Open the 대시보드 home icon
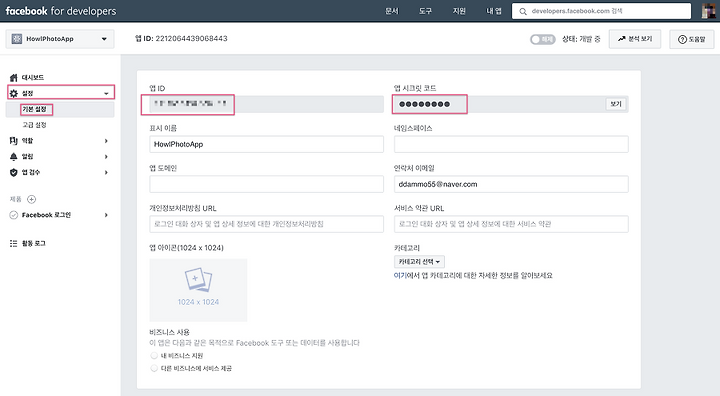The width and height of the screenshot is (720, 396). (14, 78)
